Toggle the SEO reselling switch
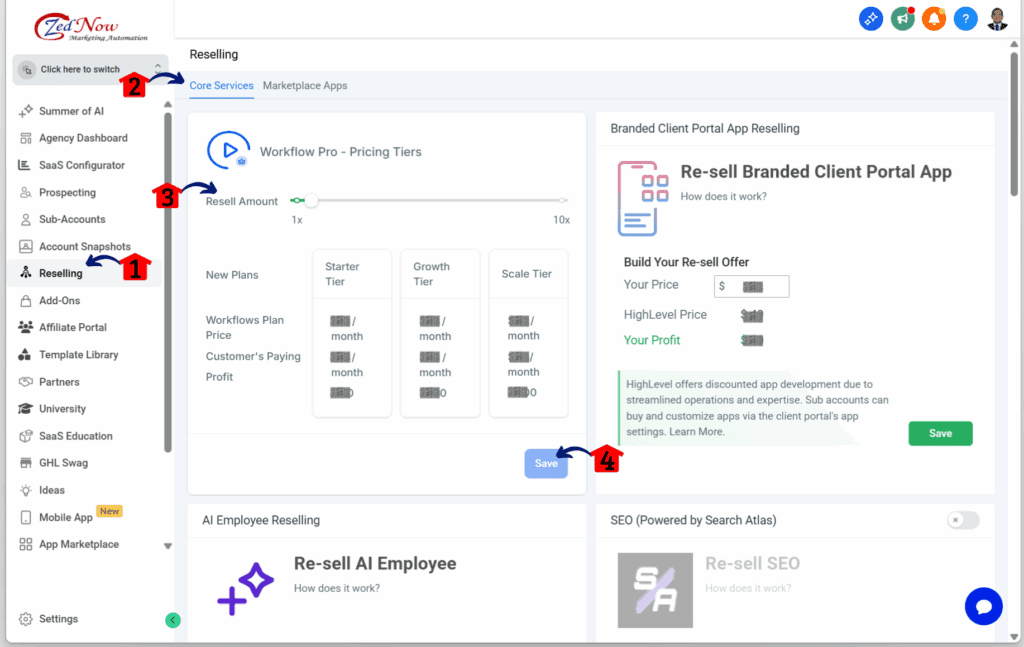Viewport: 1024px width, 647px height. pos(963,520)
